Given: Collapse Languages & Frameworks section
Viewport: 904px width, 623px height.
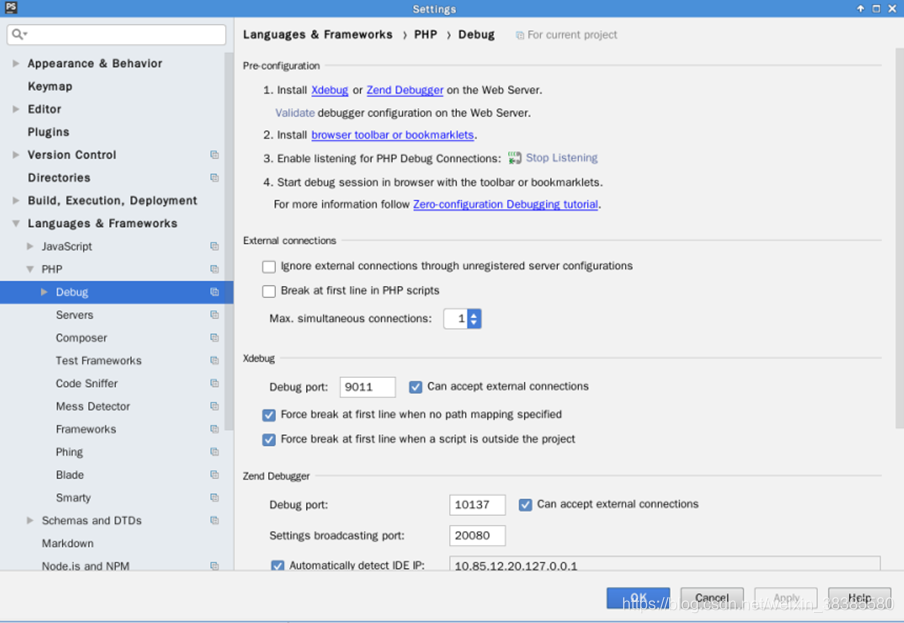Looking at the screenshot, I should pyautogui.click(x=16, y=223).
